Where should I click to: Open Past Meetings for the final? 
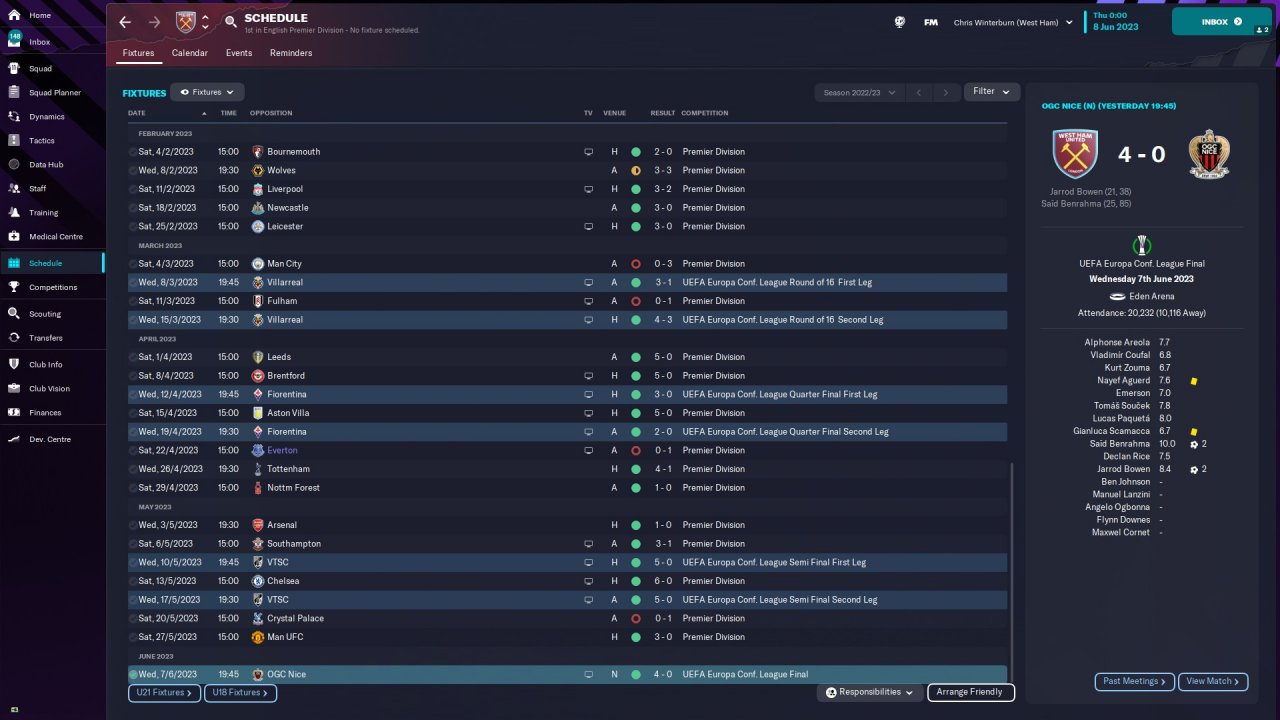click(x=1135, y=682)
